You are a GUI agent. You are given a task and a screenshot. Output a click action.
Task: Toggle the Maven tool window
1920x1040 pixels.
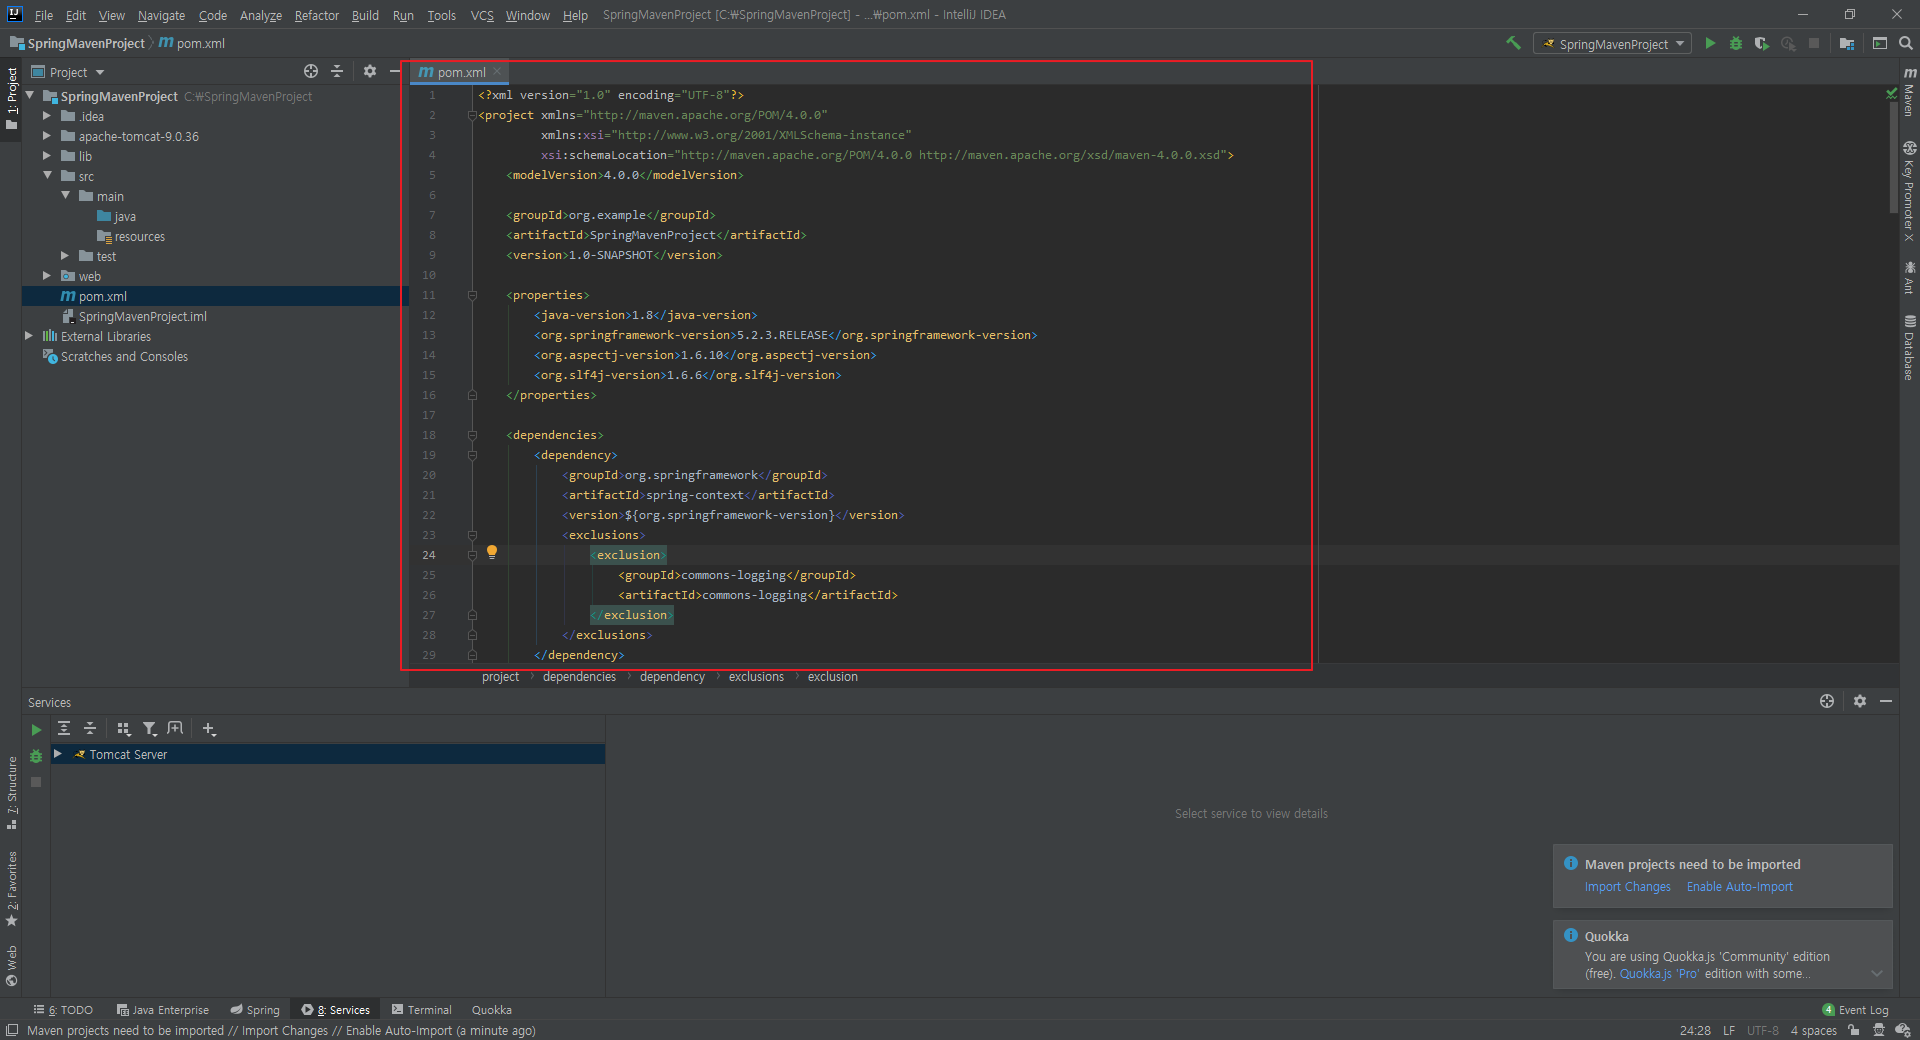coord(1909,90)
